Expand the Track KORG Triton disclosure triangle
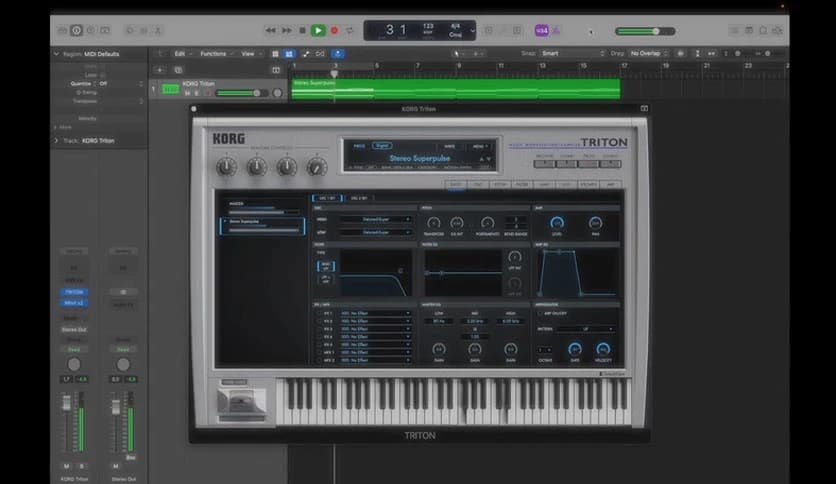This screenshot has width=836, height=484. [x=57, y=141]
